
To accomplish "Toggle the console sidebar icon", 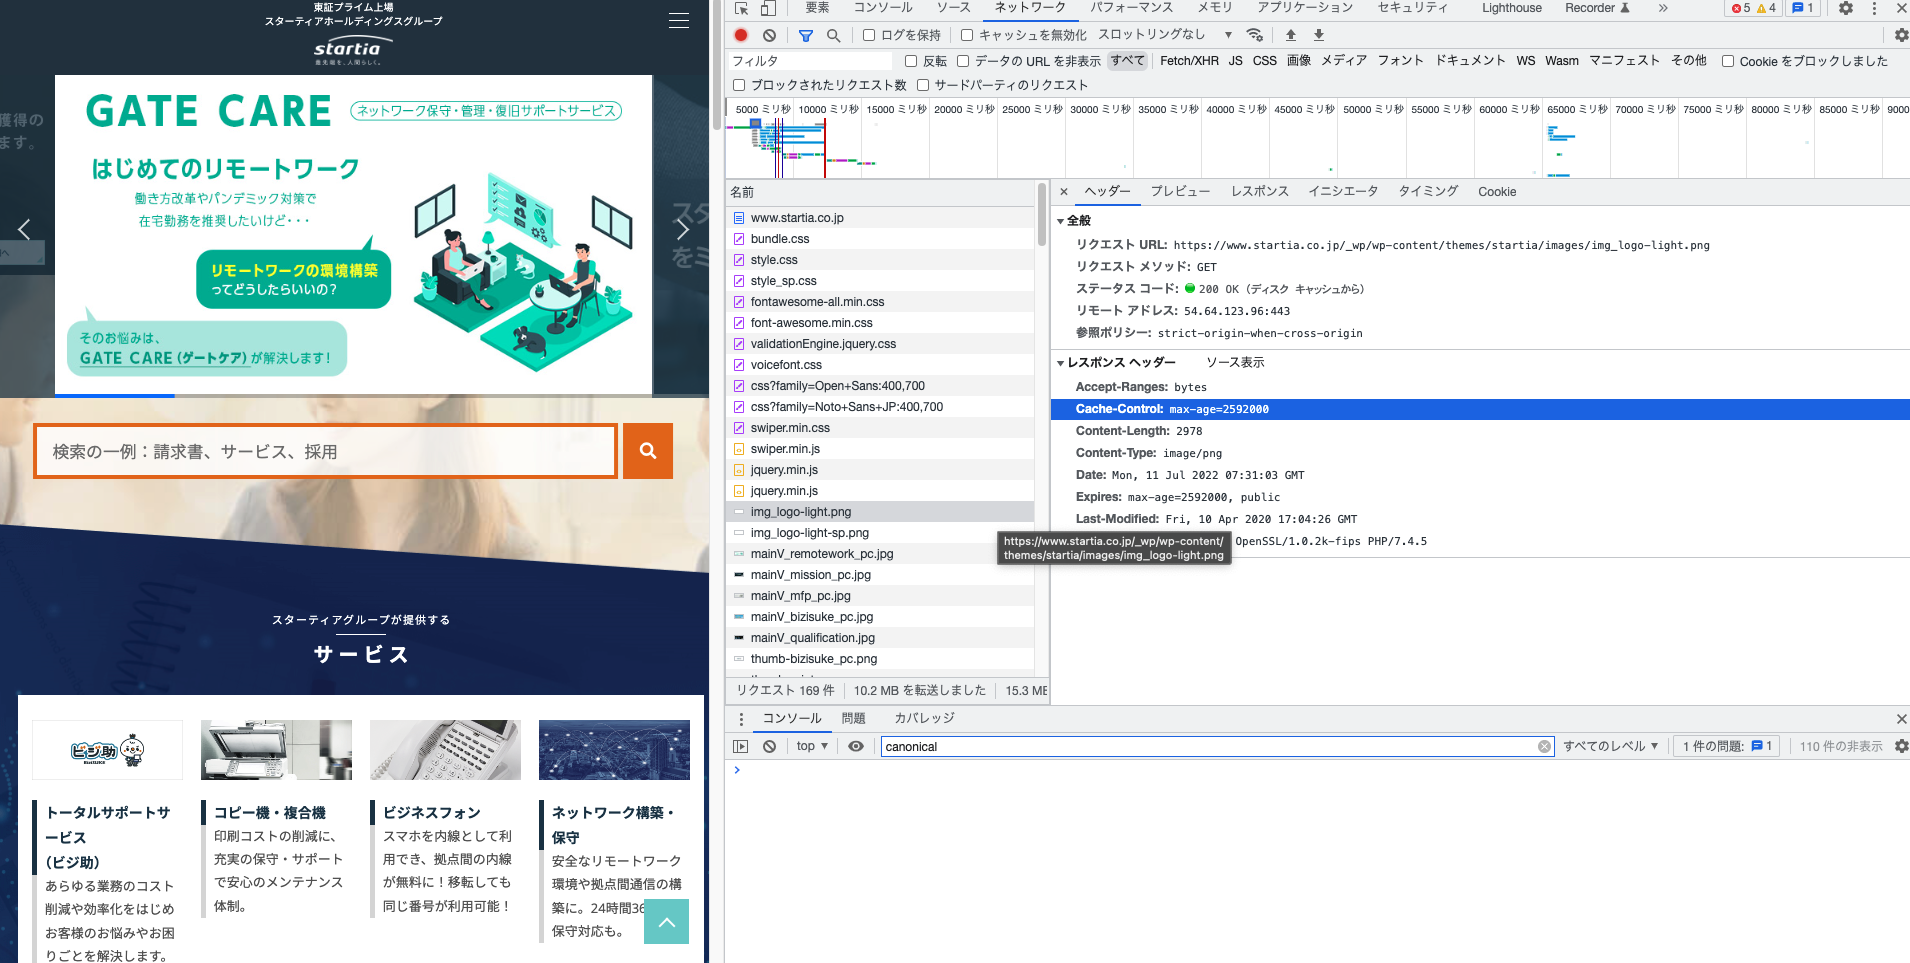I will click(740, 746).
